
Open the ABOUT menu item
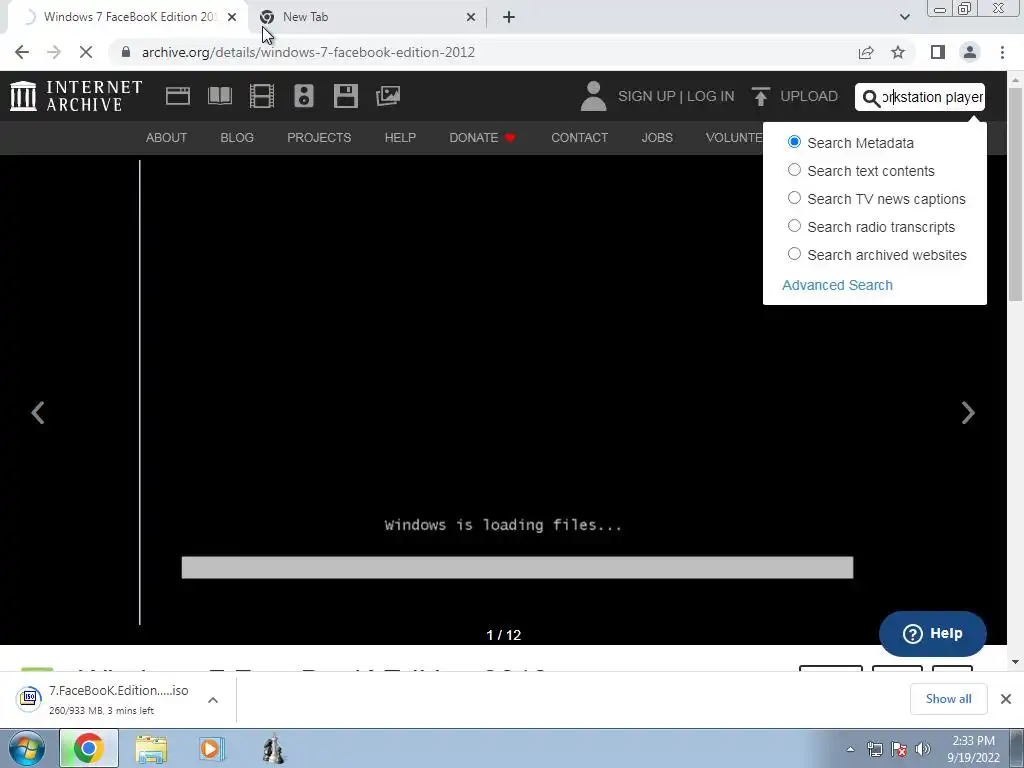[166, 138]
